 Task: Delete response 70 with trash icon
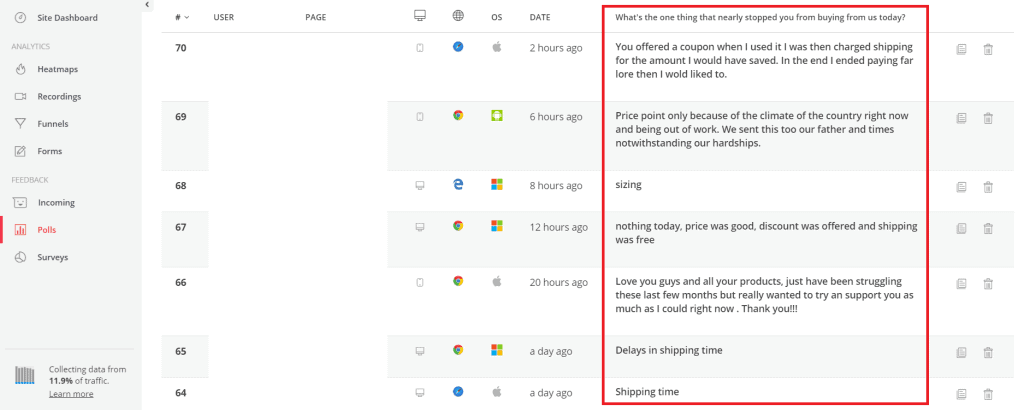point(988,49)
